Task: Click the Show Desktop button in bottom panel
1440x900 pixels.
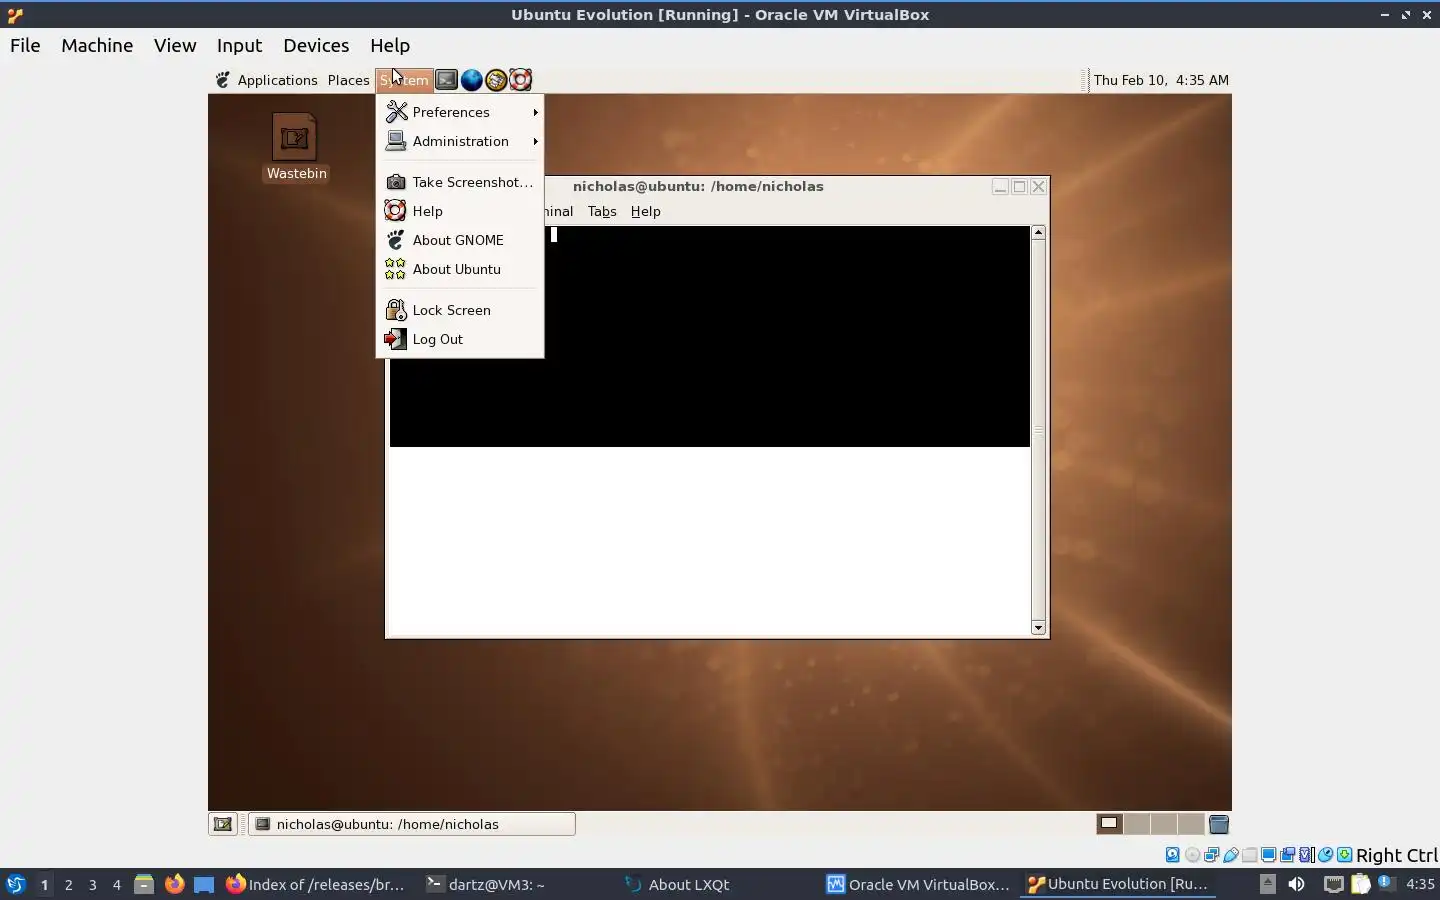Action: (223, 824)
